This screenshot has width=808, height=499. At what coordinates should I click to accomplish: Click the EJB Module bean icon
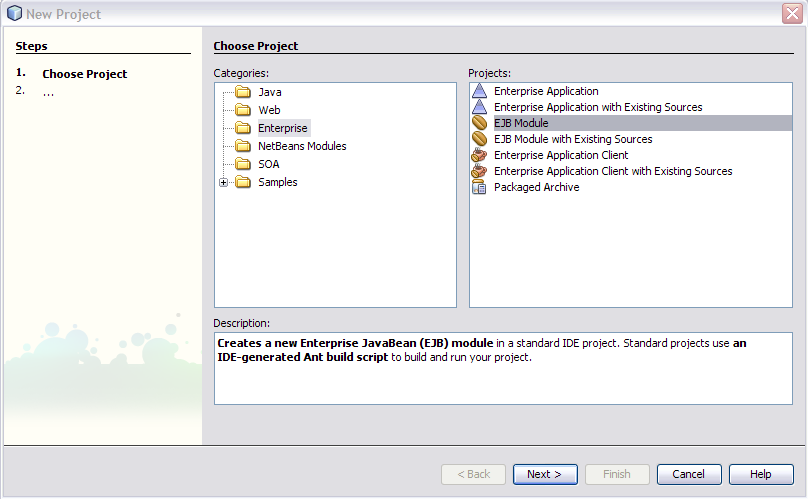pyautogui.click(x=479, y=123)
